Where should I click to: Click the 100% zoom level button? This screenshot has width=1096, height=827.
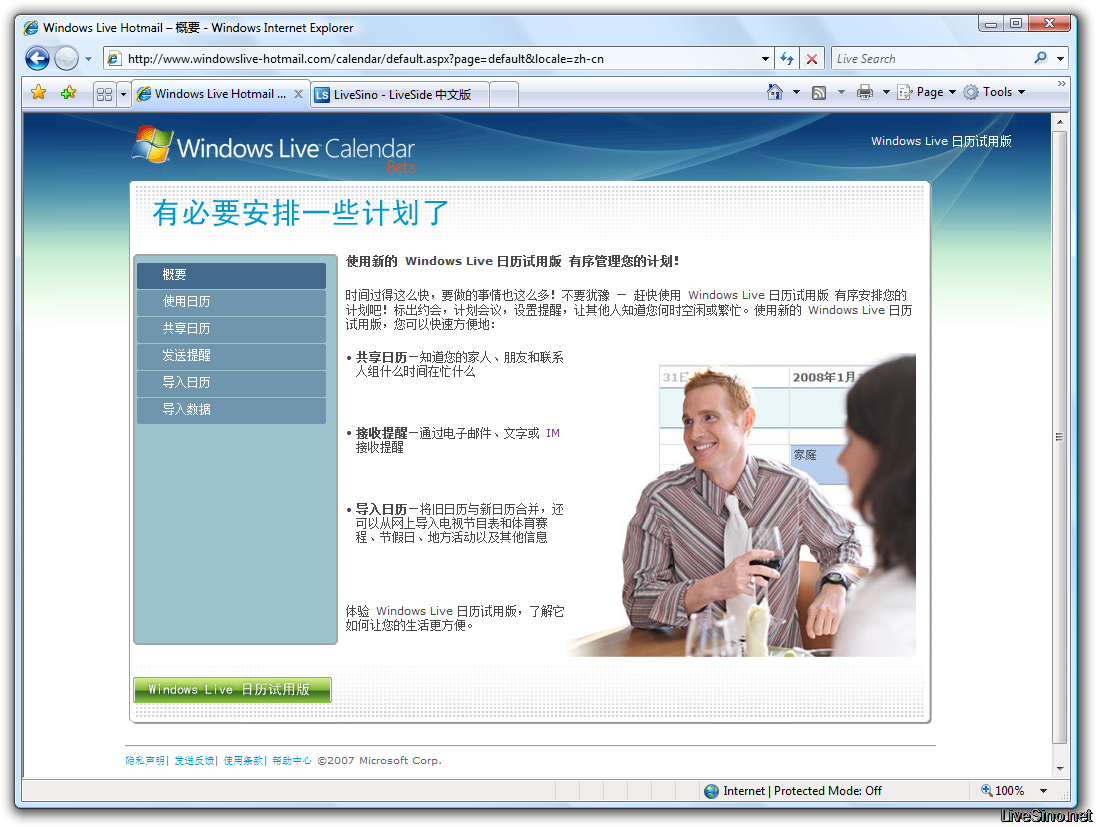coord(1004,791)
